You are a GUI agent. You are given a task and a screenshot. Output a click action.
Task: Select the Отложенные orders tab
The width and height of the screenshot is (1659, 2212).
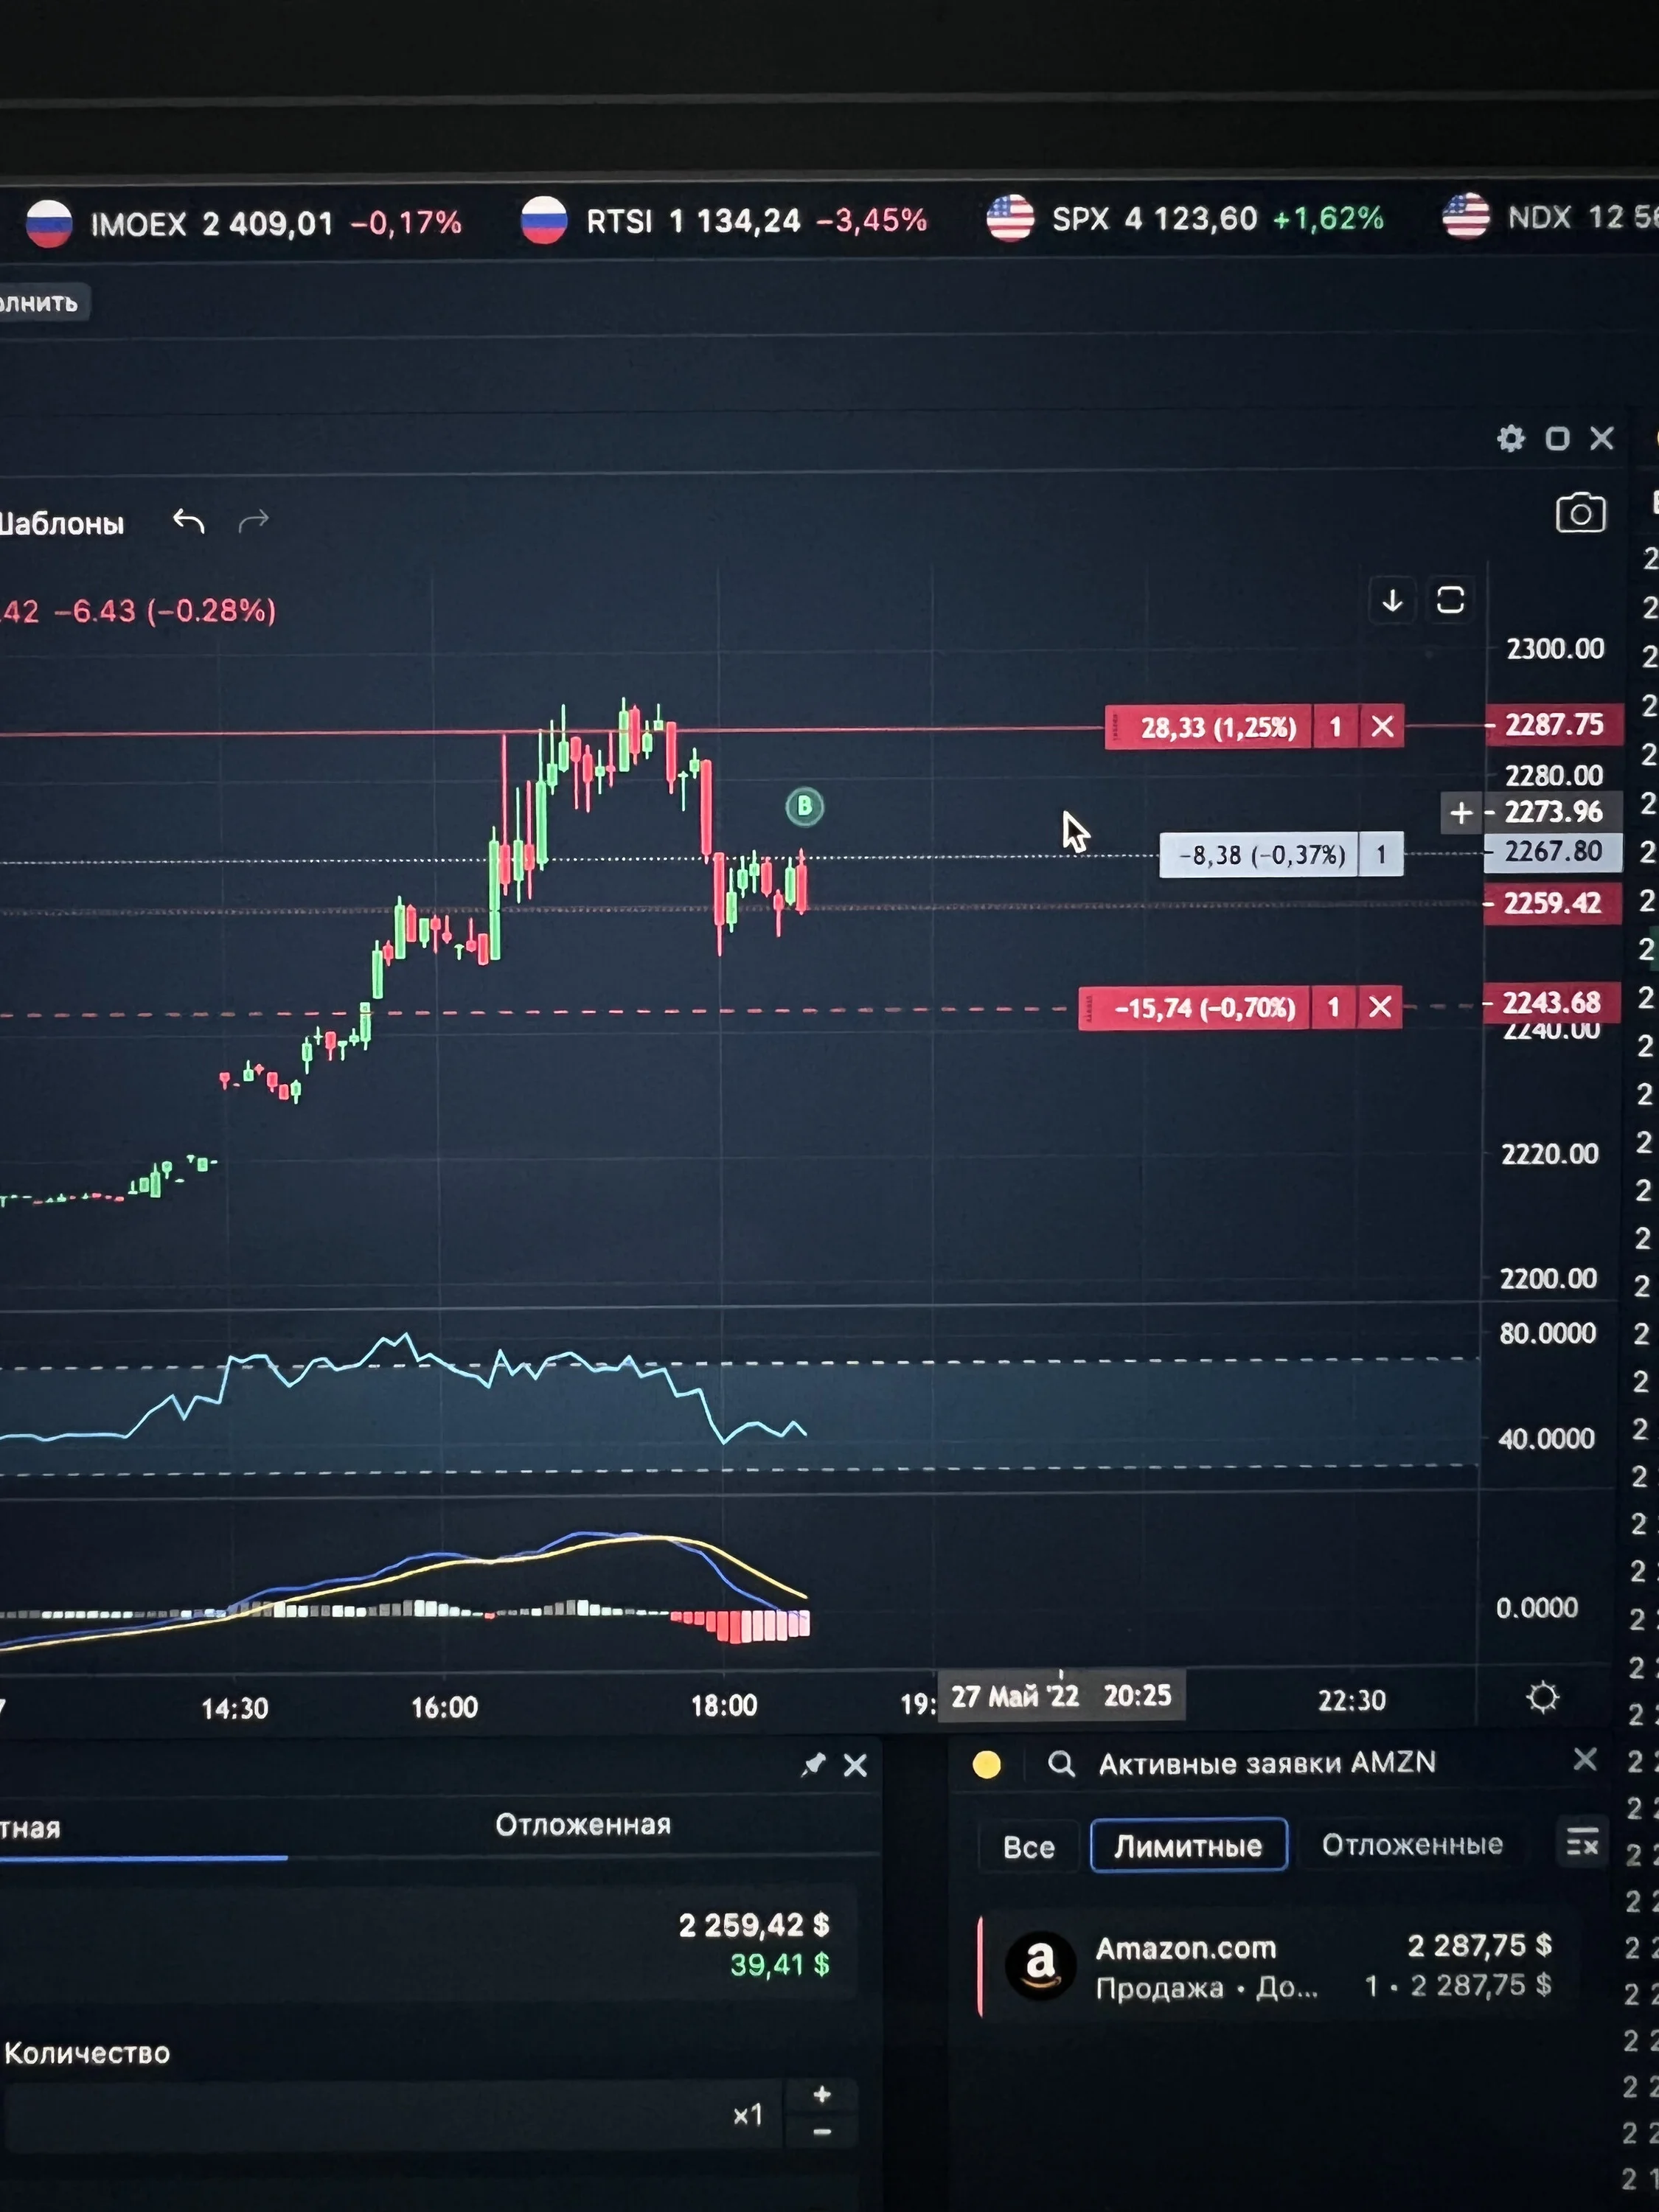tap(1412, 1844)
